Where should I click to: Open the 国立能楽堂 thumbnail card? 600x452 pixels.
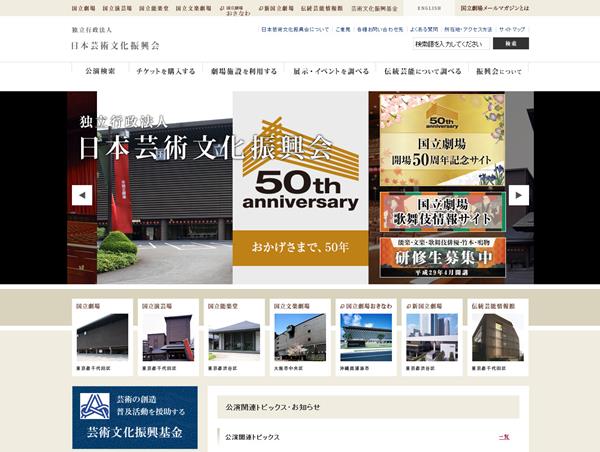click(x=234, y=336)
